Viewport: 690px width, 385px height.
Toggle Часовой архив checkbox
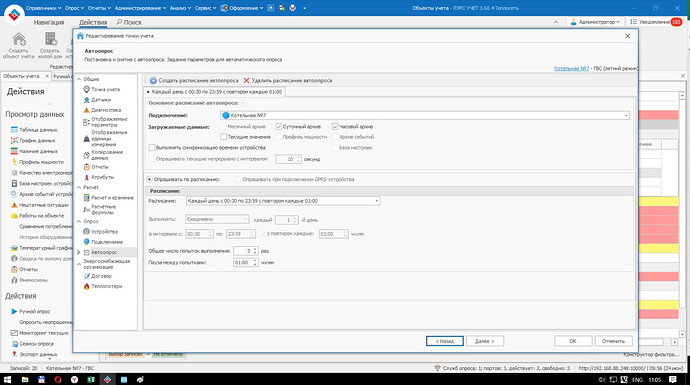(335, 126)
